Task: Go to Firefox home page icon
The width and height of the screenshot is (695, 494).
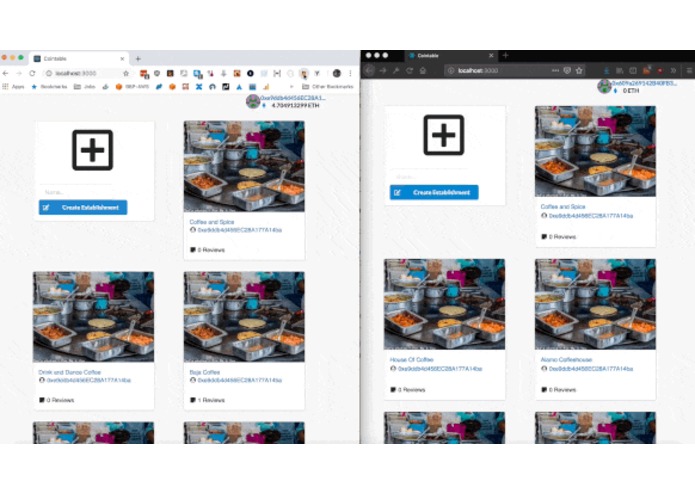Action: coord(423,70)
